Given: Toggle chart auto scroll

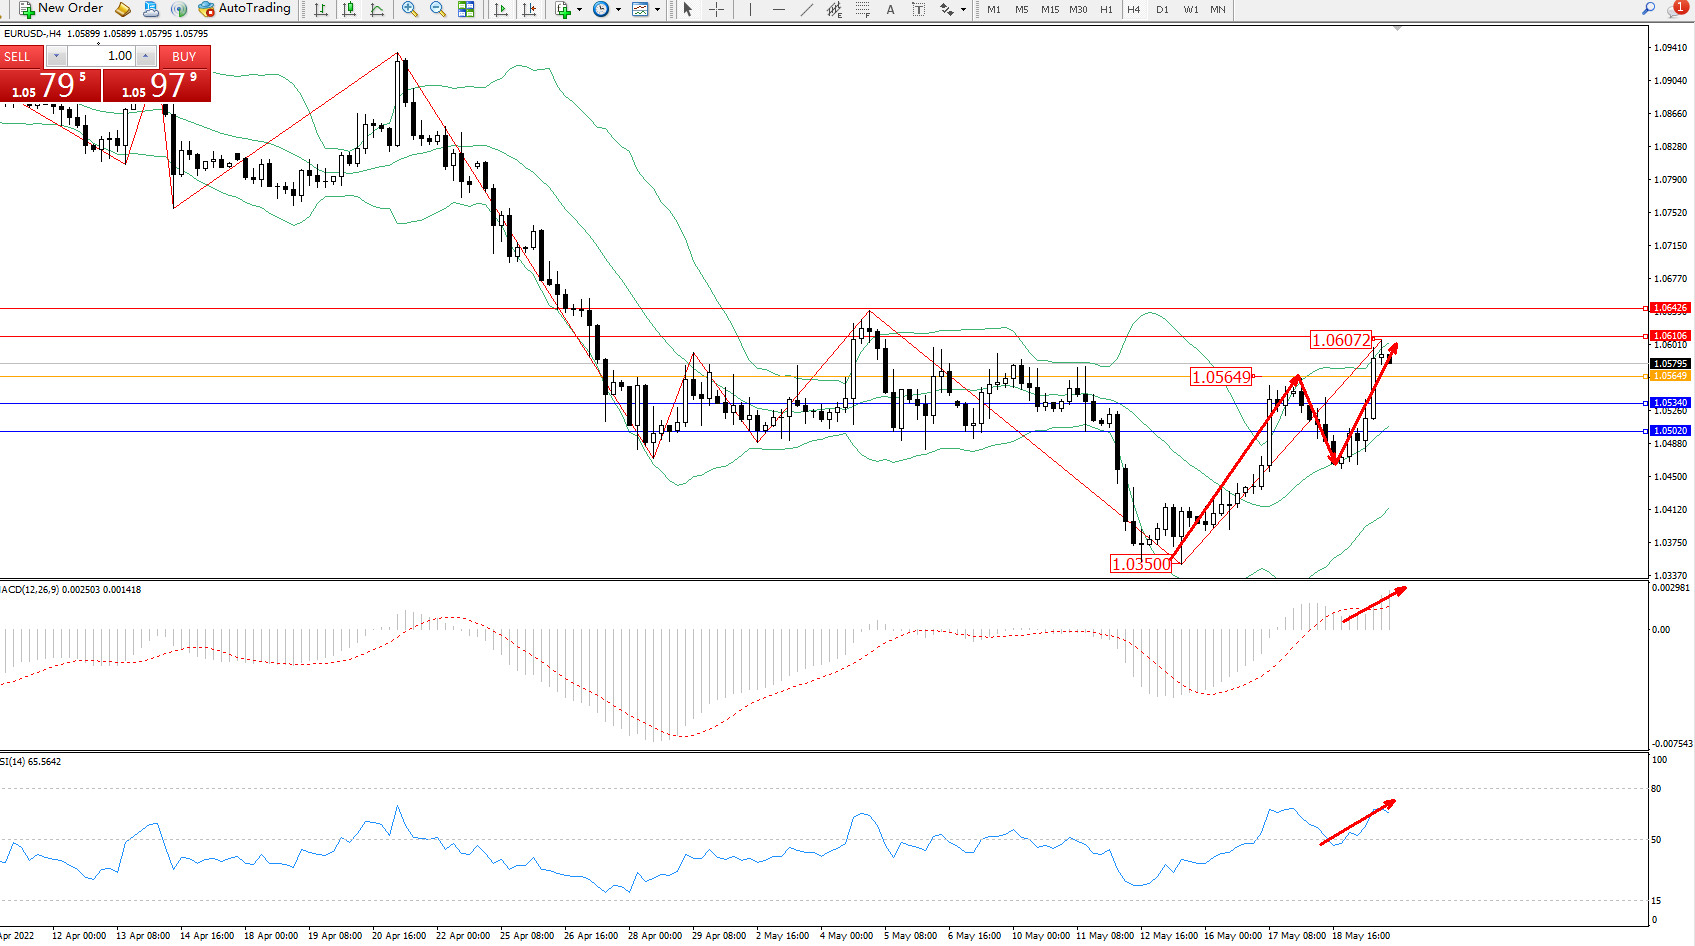Looking at the screenshot, I should pyautogui.click(x=501, y=9).
